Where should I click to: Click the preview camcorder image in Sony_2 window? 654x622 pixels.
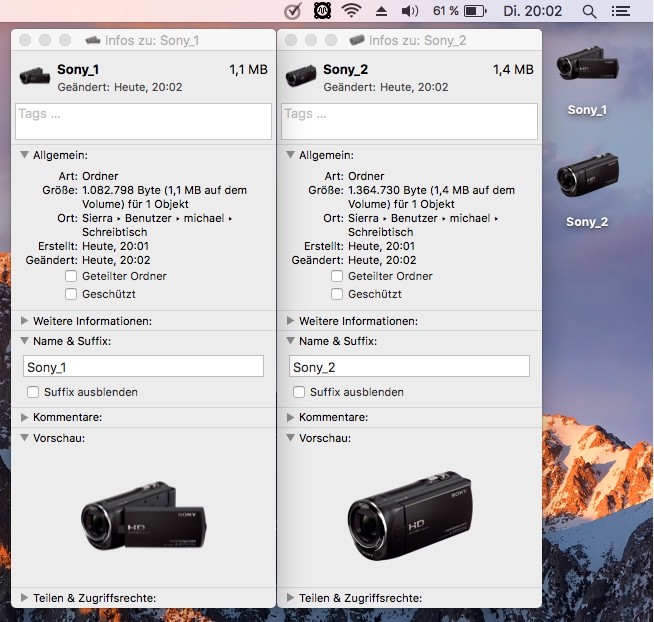410,516
